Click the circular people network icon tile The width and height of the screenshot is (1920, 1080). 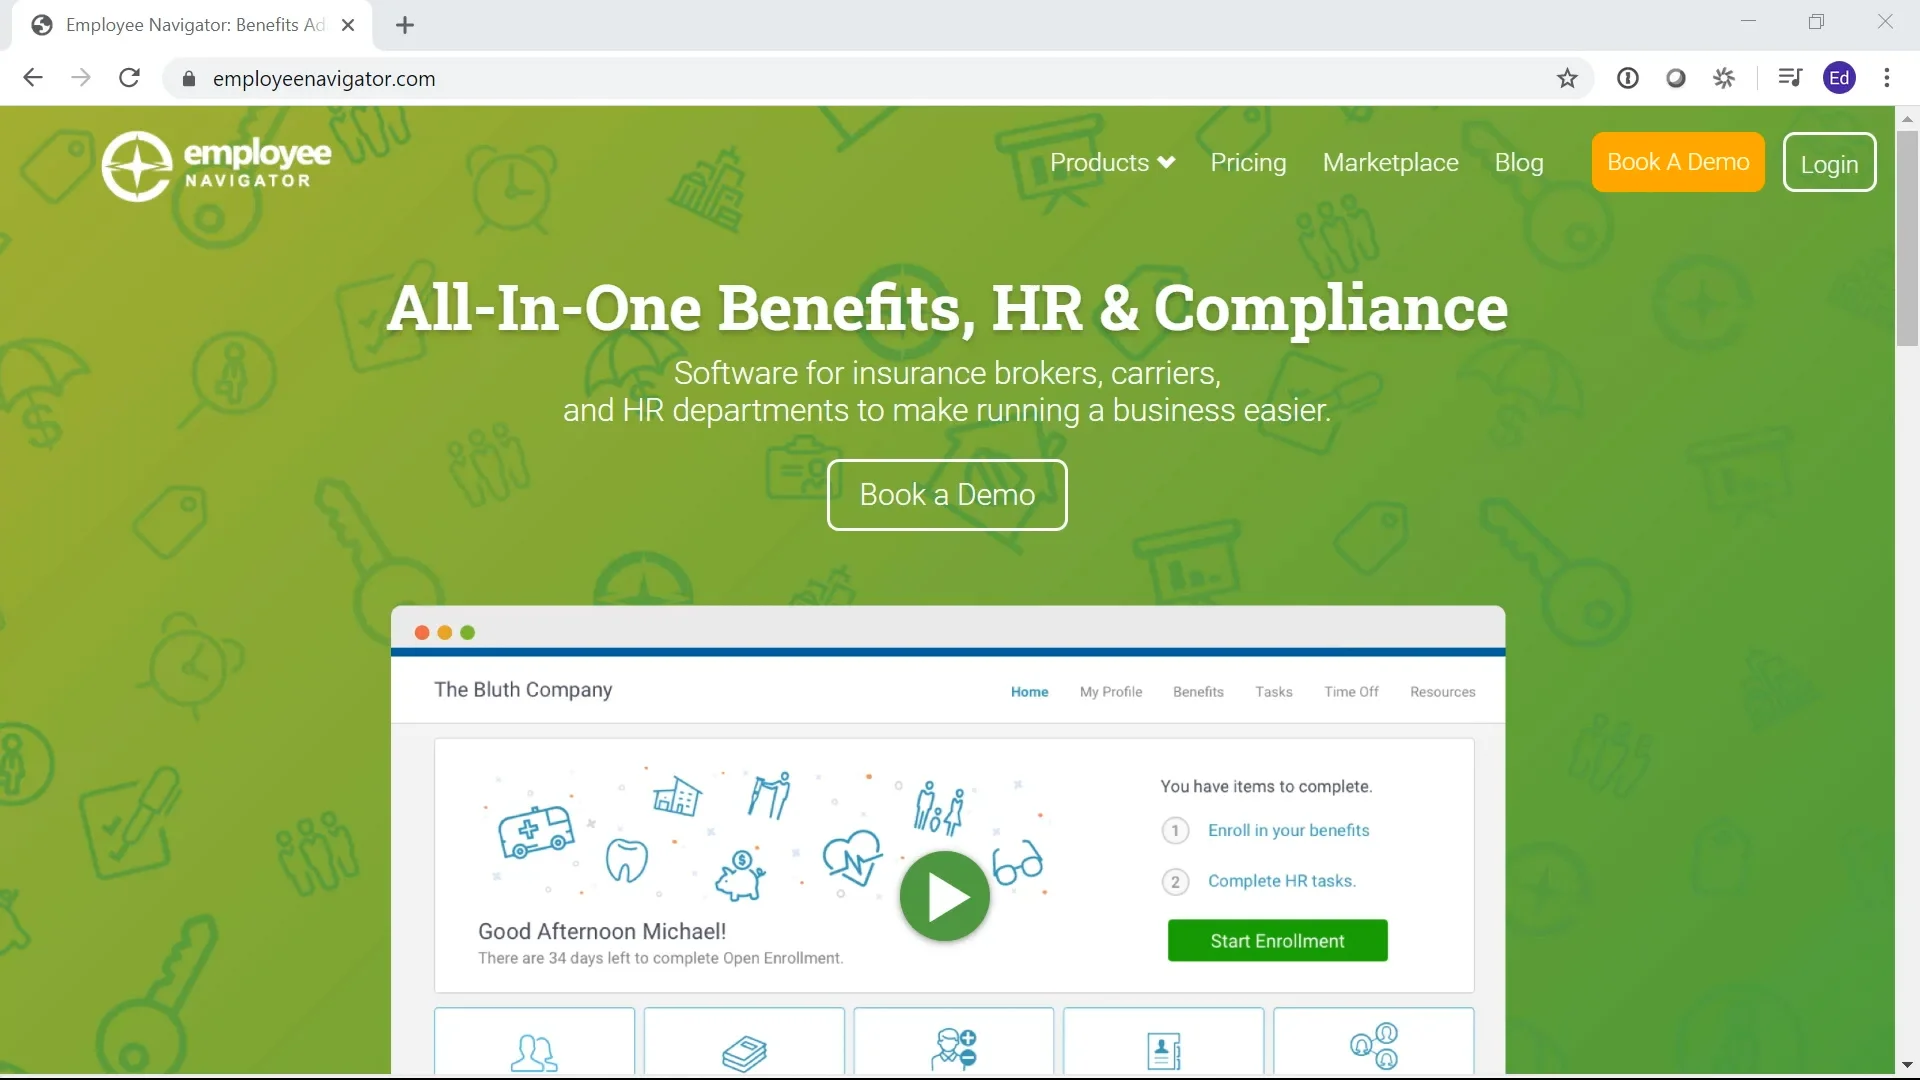(1374, 1046)
